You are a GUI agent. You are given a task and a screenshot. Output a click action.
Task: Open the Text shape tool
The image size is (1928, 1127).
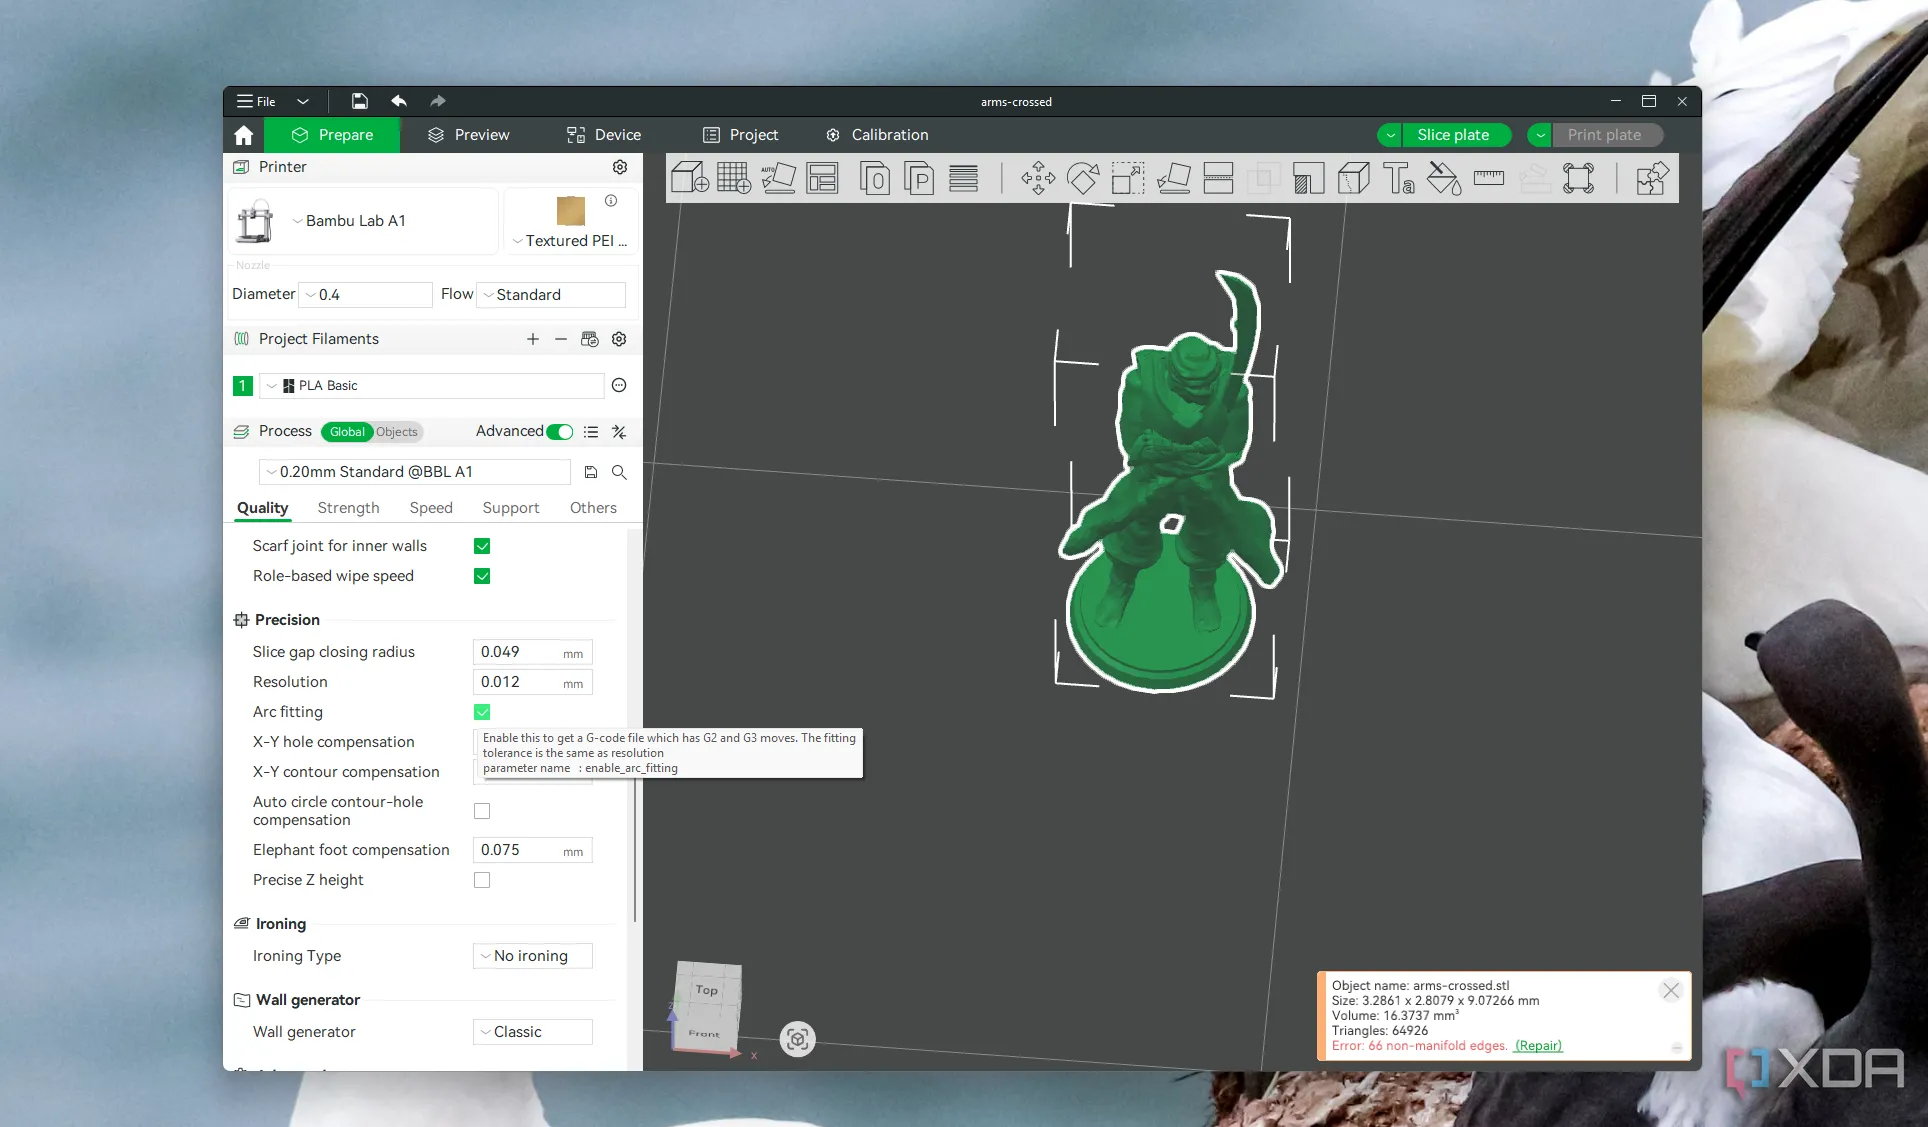coord(1398,179)
